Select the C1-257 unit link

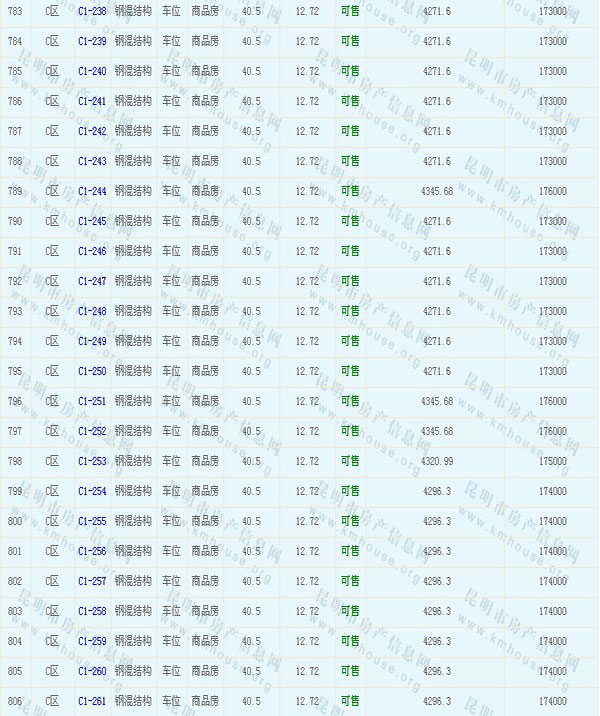click(91, 581)
